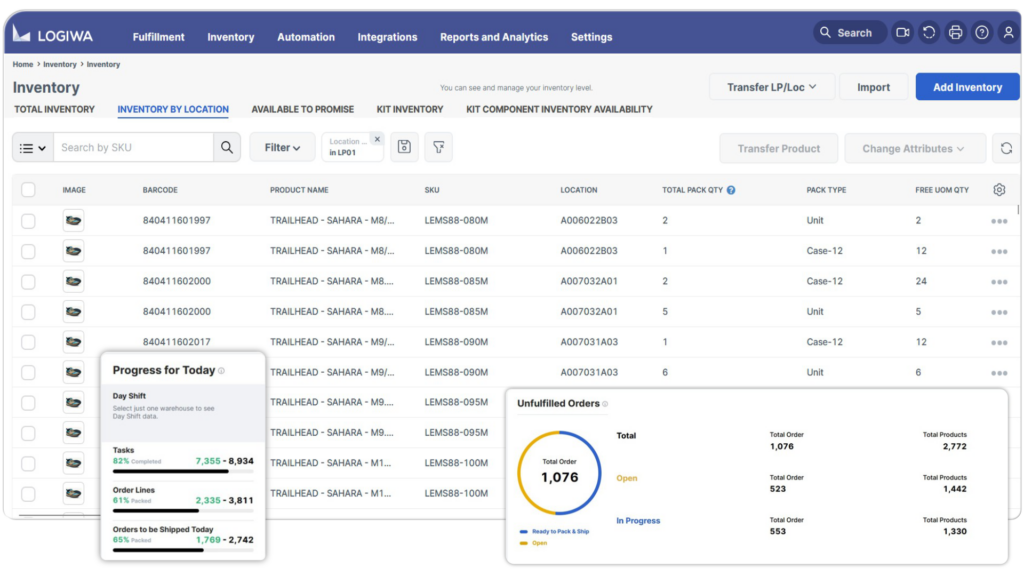Toggle the select-all checkbox in table header
1024x576 pixels.
point(28,190)
